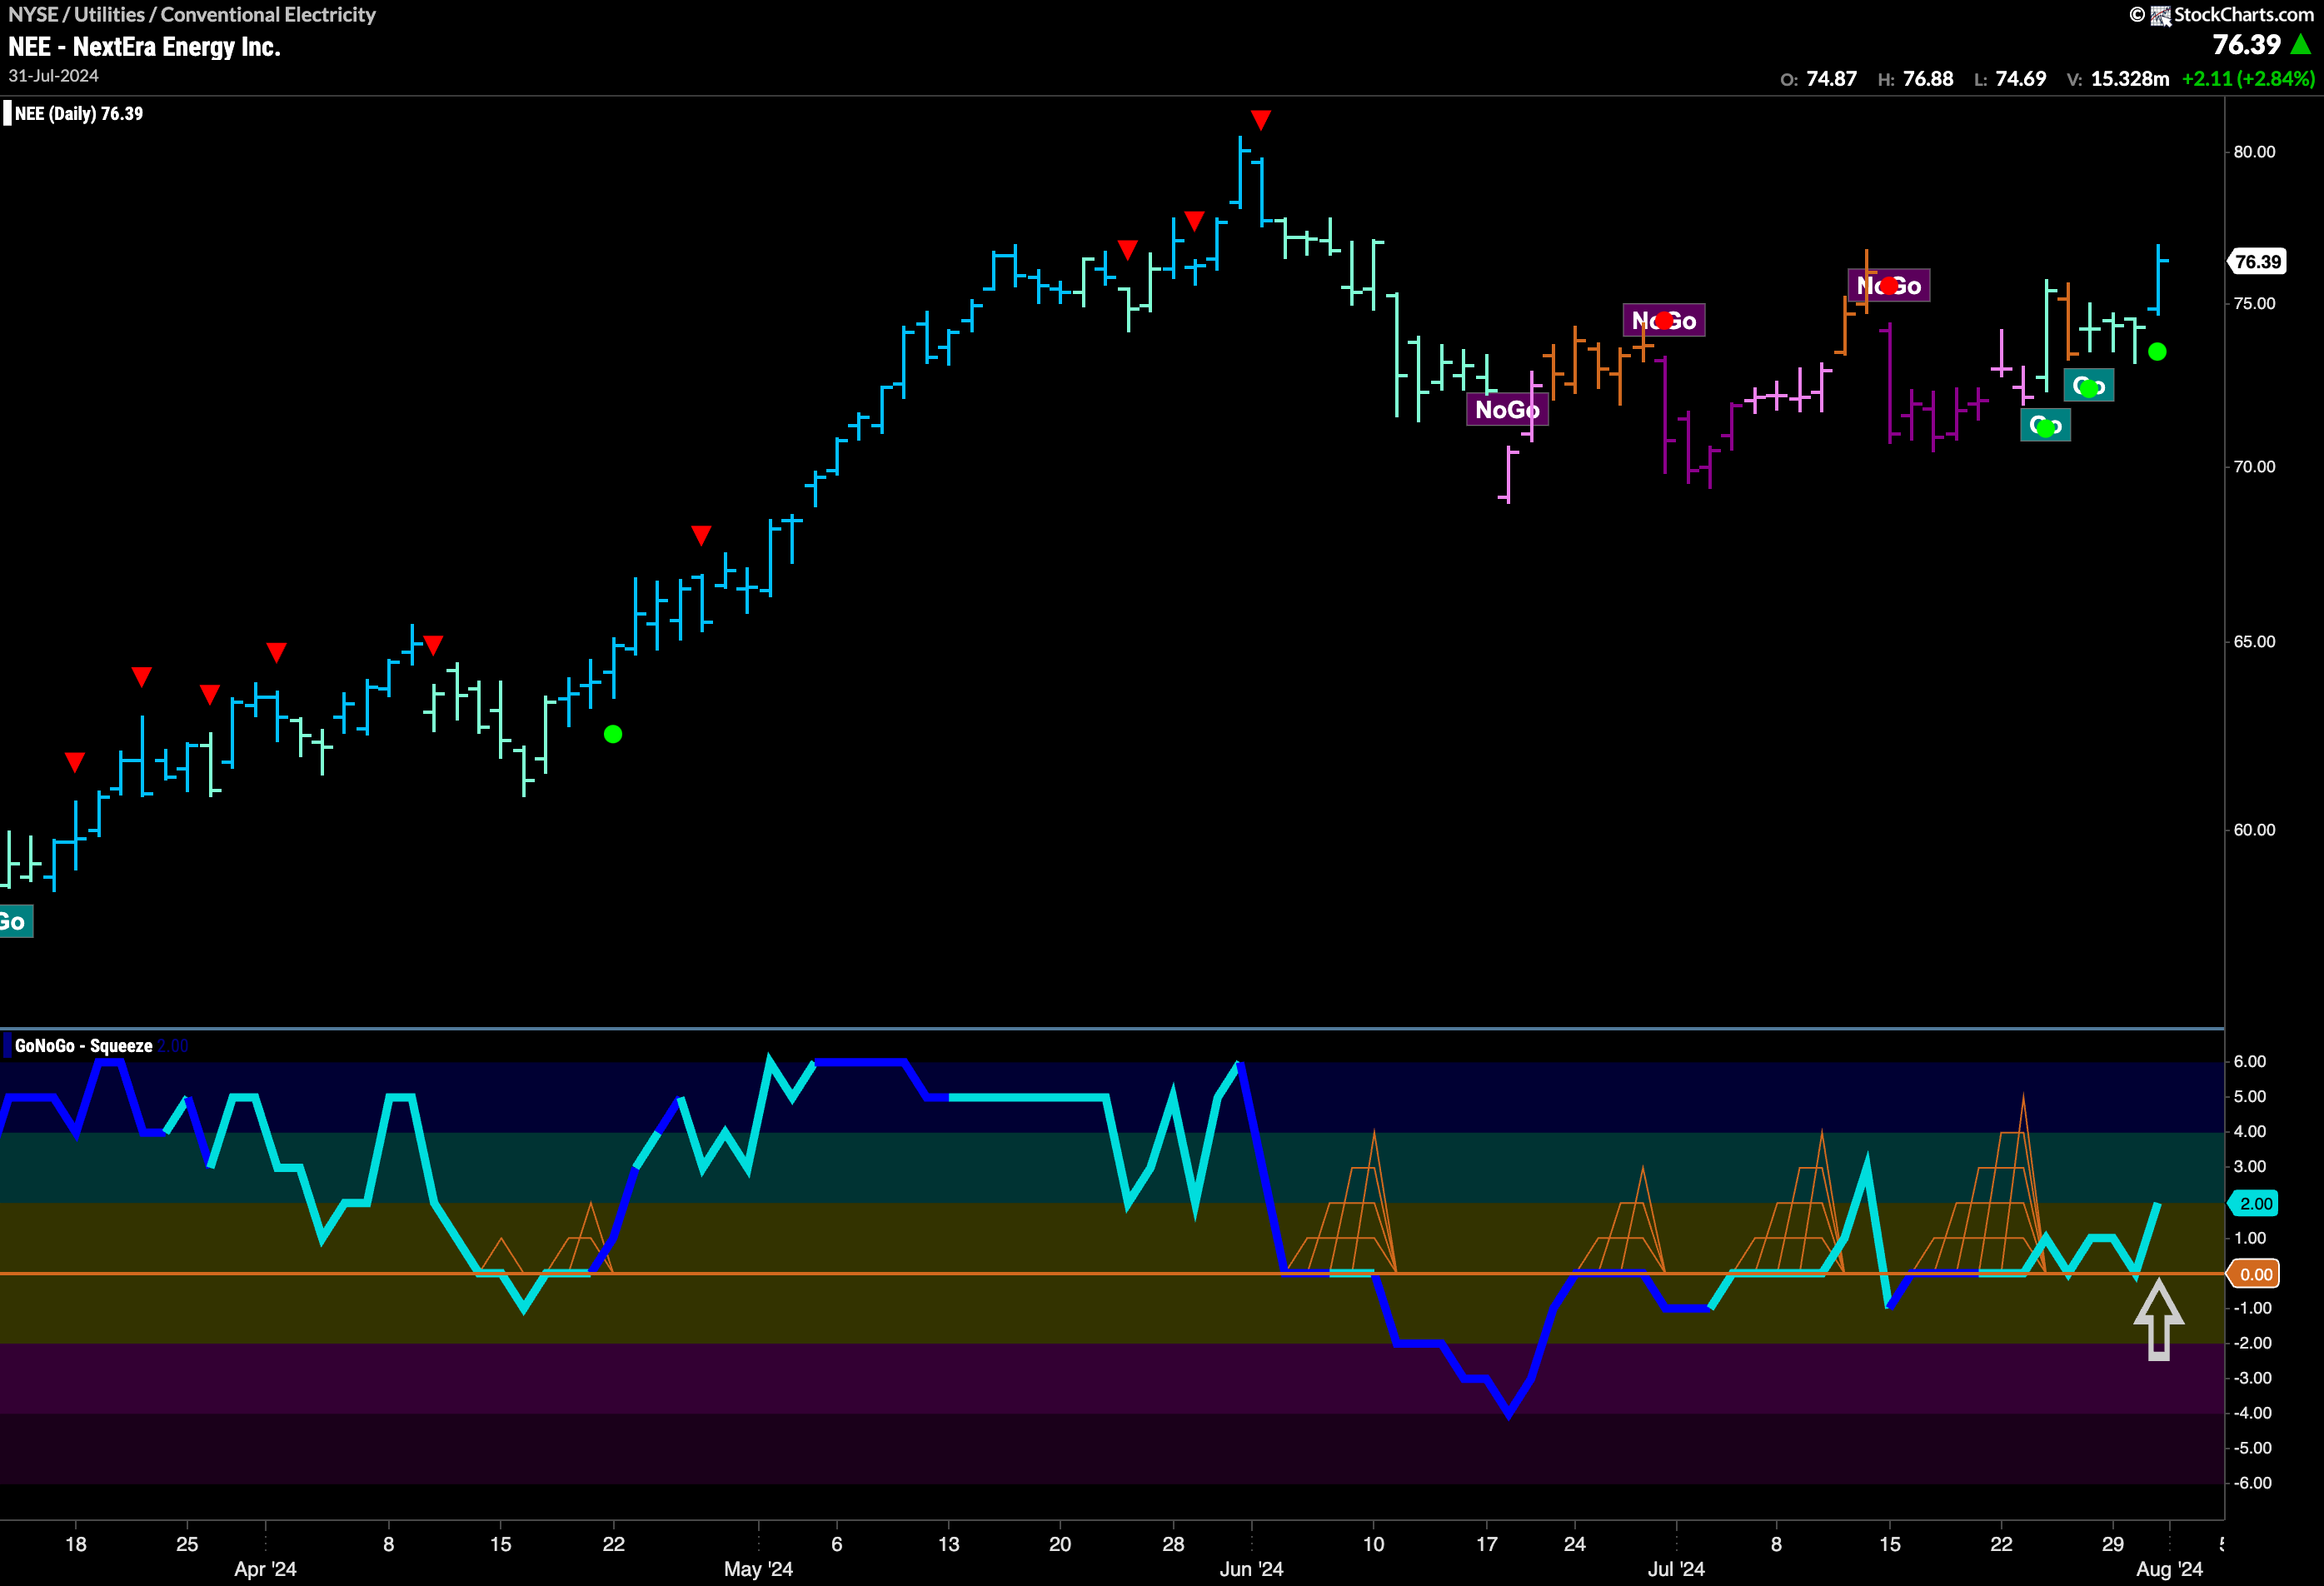Viewport: 2324px width, 1586px height.
Task: Click the upper Go label near 72.50
Action: pos(2088,386)
